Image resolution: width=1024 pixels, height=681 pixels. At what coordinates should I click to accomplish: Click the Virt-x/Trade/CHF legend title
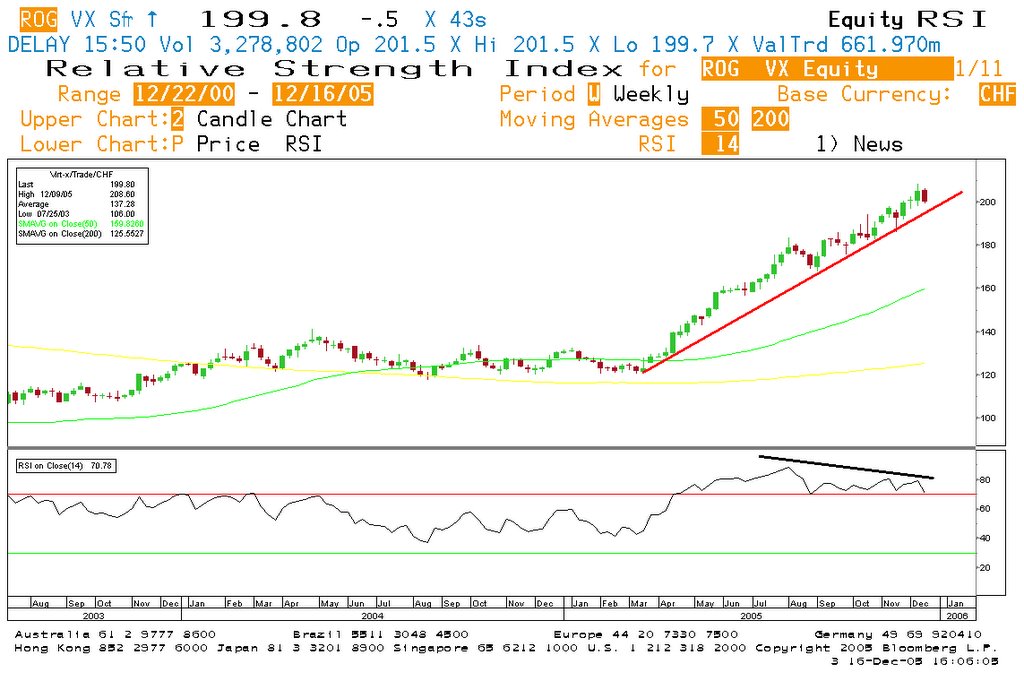(x=82, y=174)
